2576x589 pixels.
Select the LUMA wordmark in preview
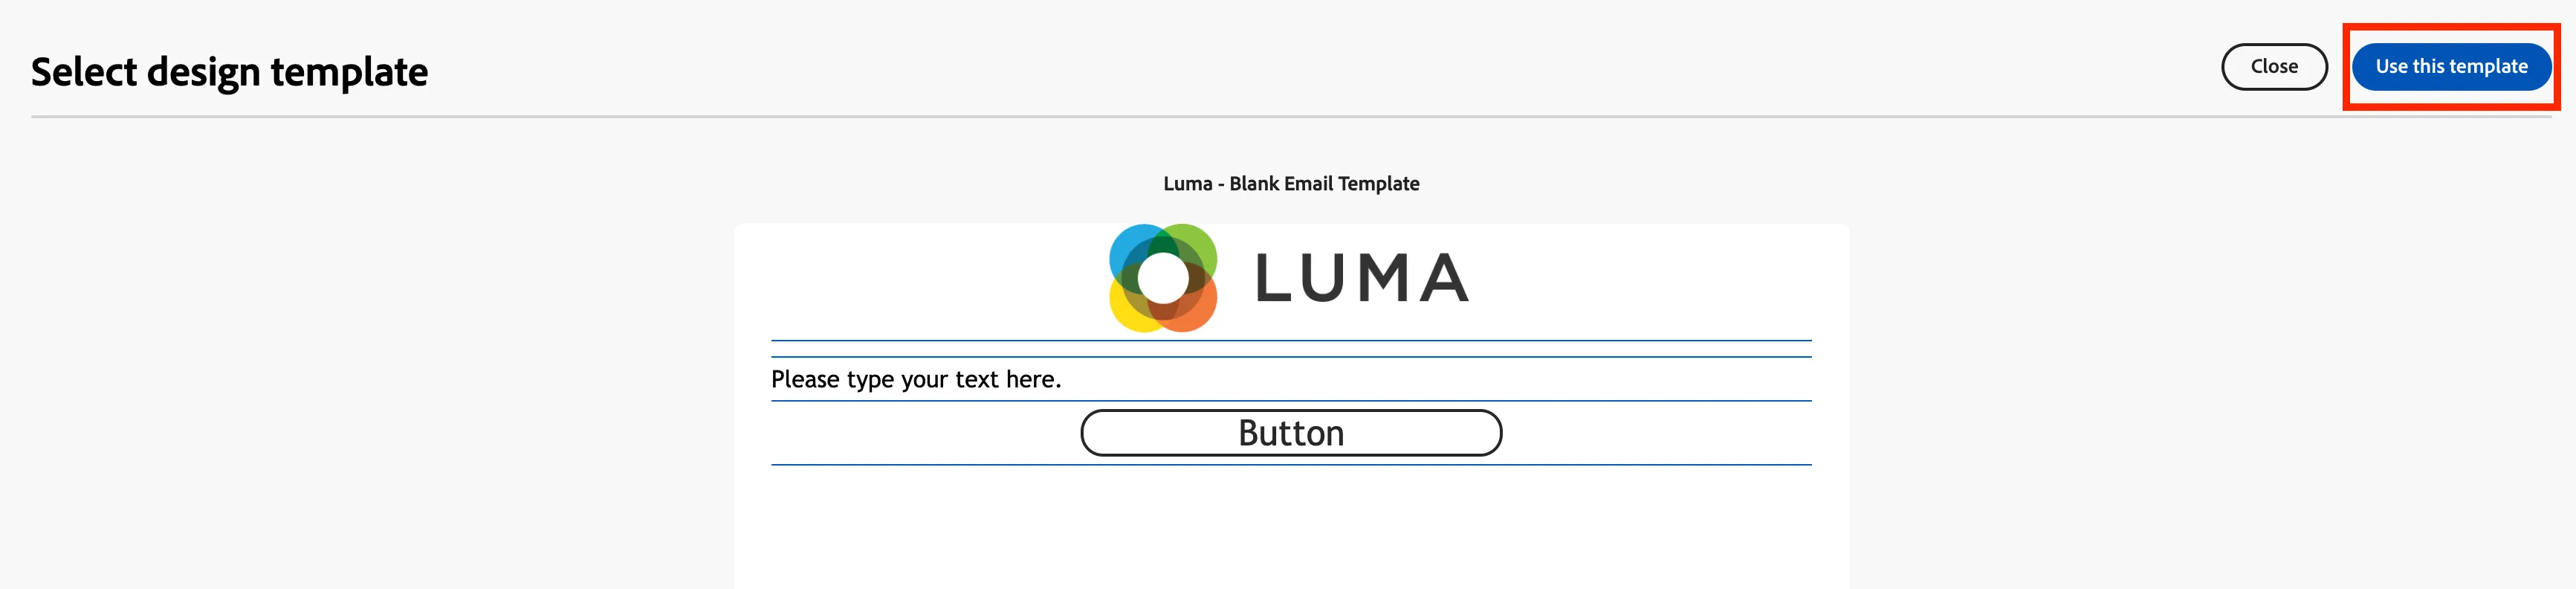coord(1362,278)
